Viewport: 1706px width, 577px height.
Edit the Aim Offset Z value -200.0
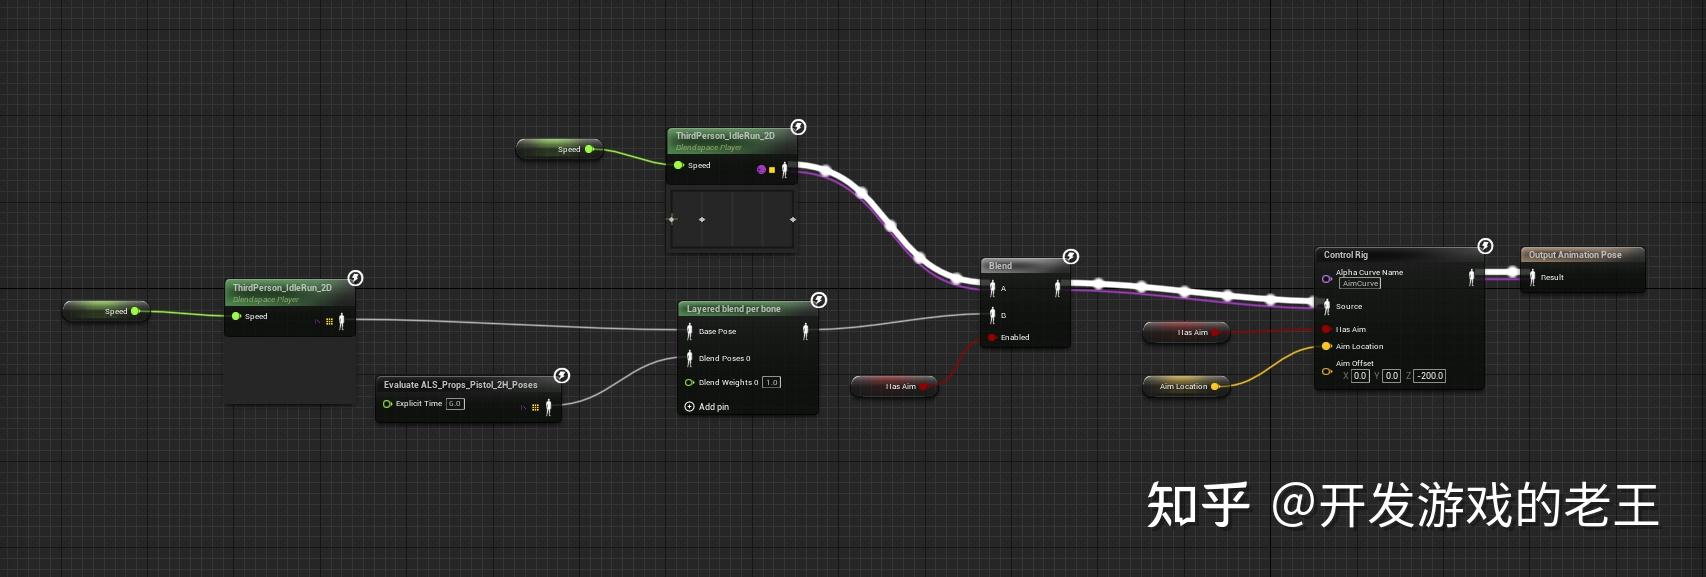(x=1430, y=376)
